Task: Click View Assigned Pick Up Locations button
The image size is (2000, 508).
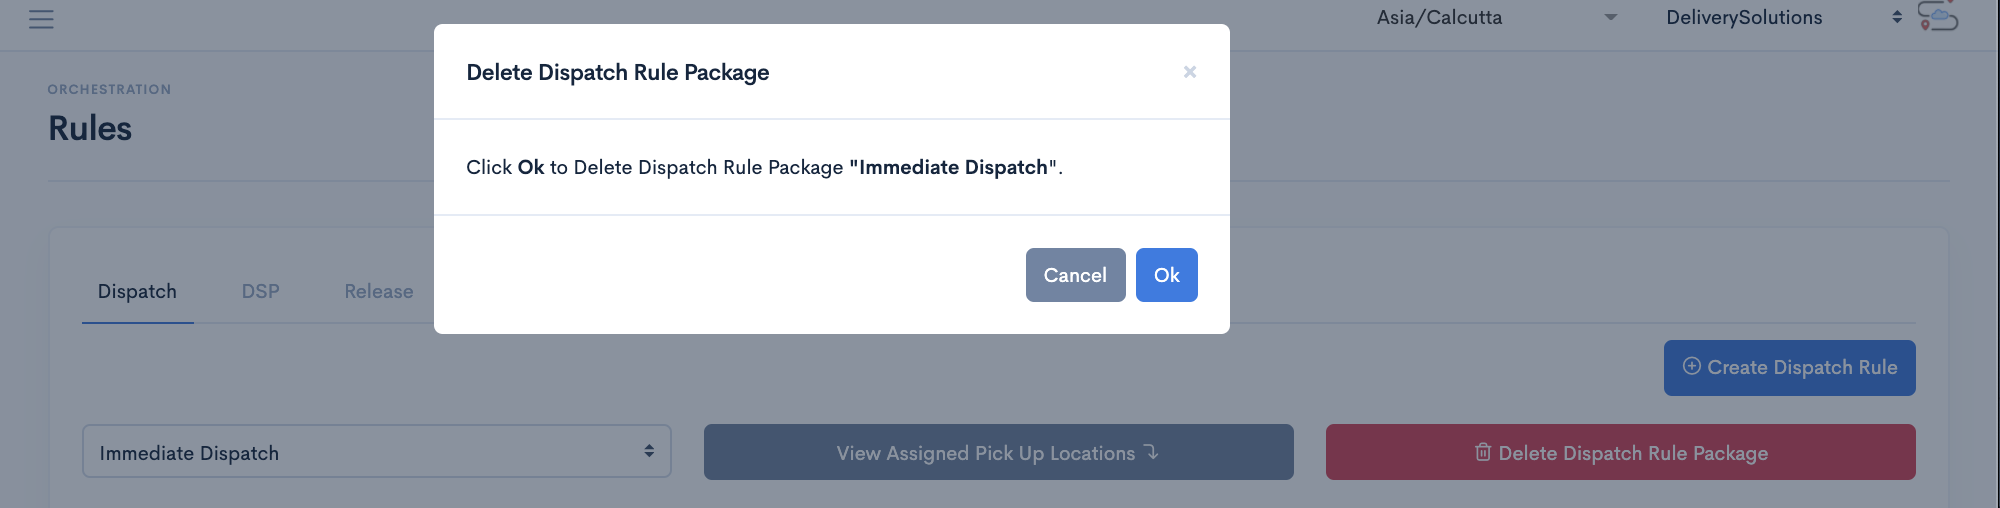Action: click(999, 452)
